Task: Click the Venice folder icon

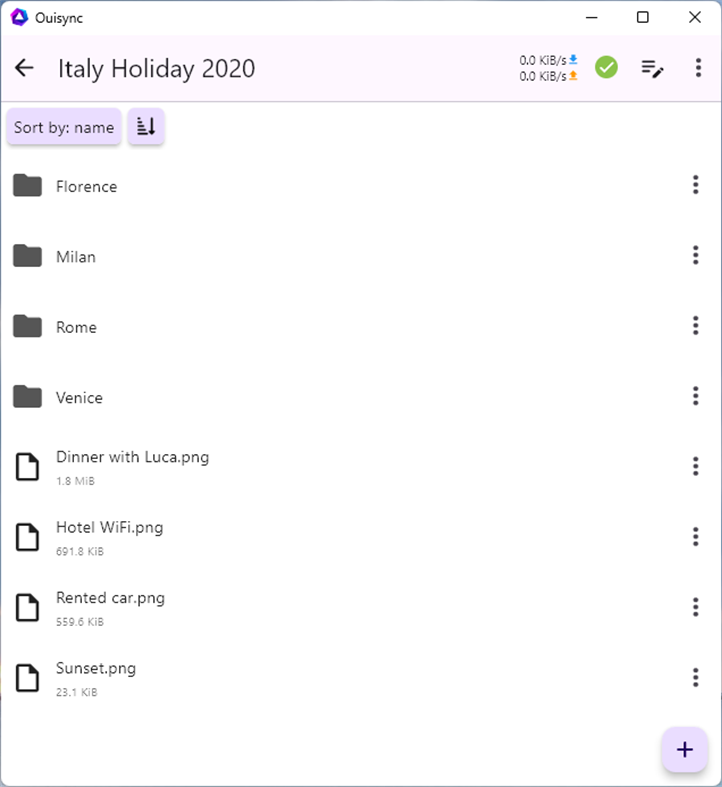Action: tap(27, 397)
